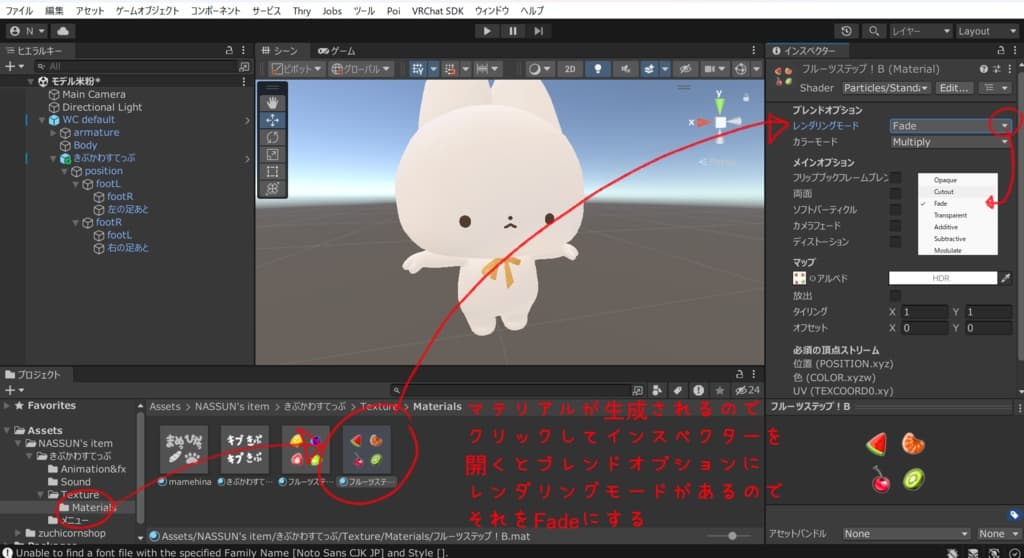Toggle scene effects icon
Screen dimensions: 1024x558
(x=648, y=69)
